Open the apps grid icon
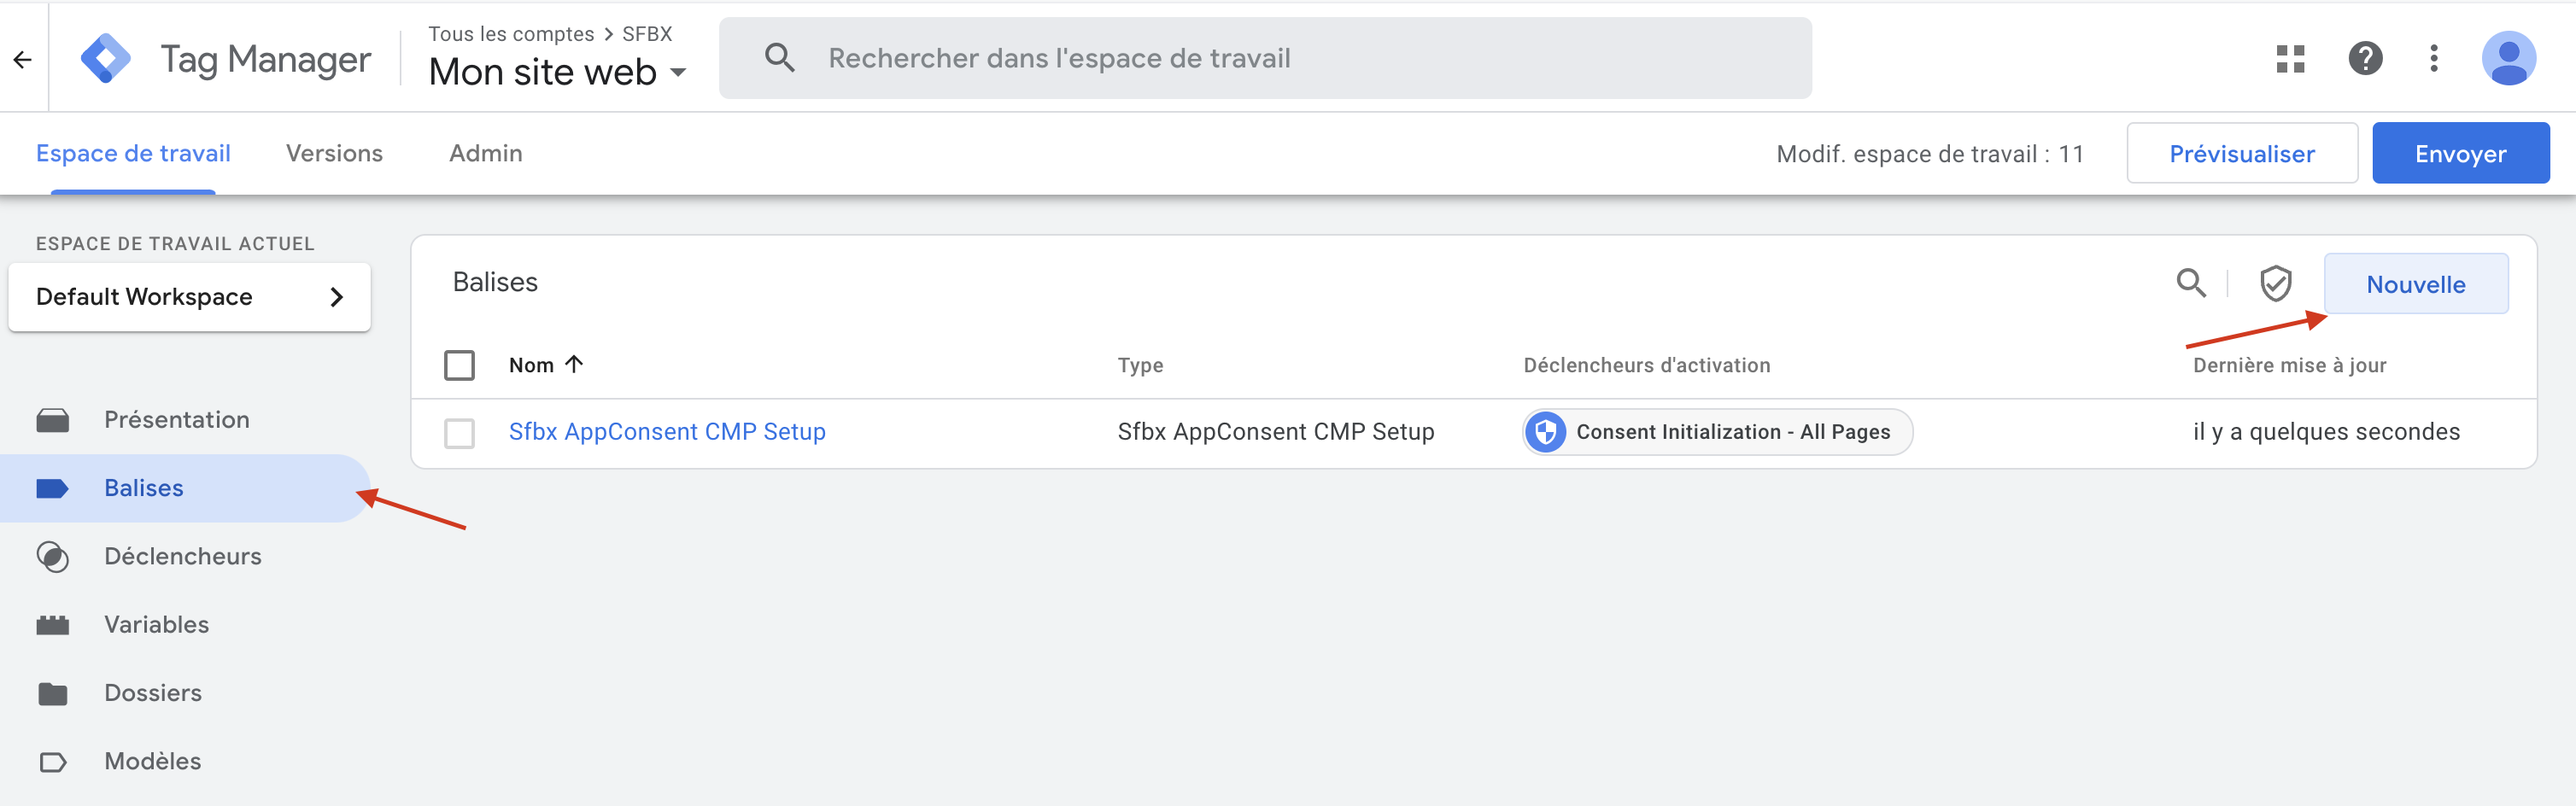 click(x=2290, y=58)
